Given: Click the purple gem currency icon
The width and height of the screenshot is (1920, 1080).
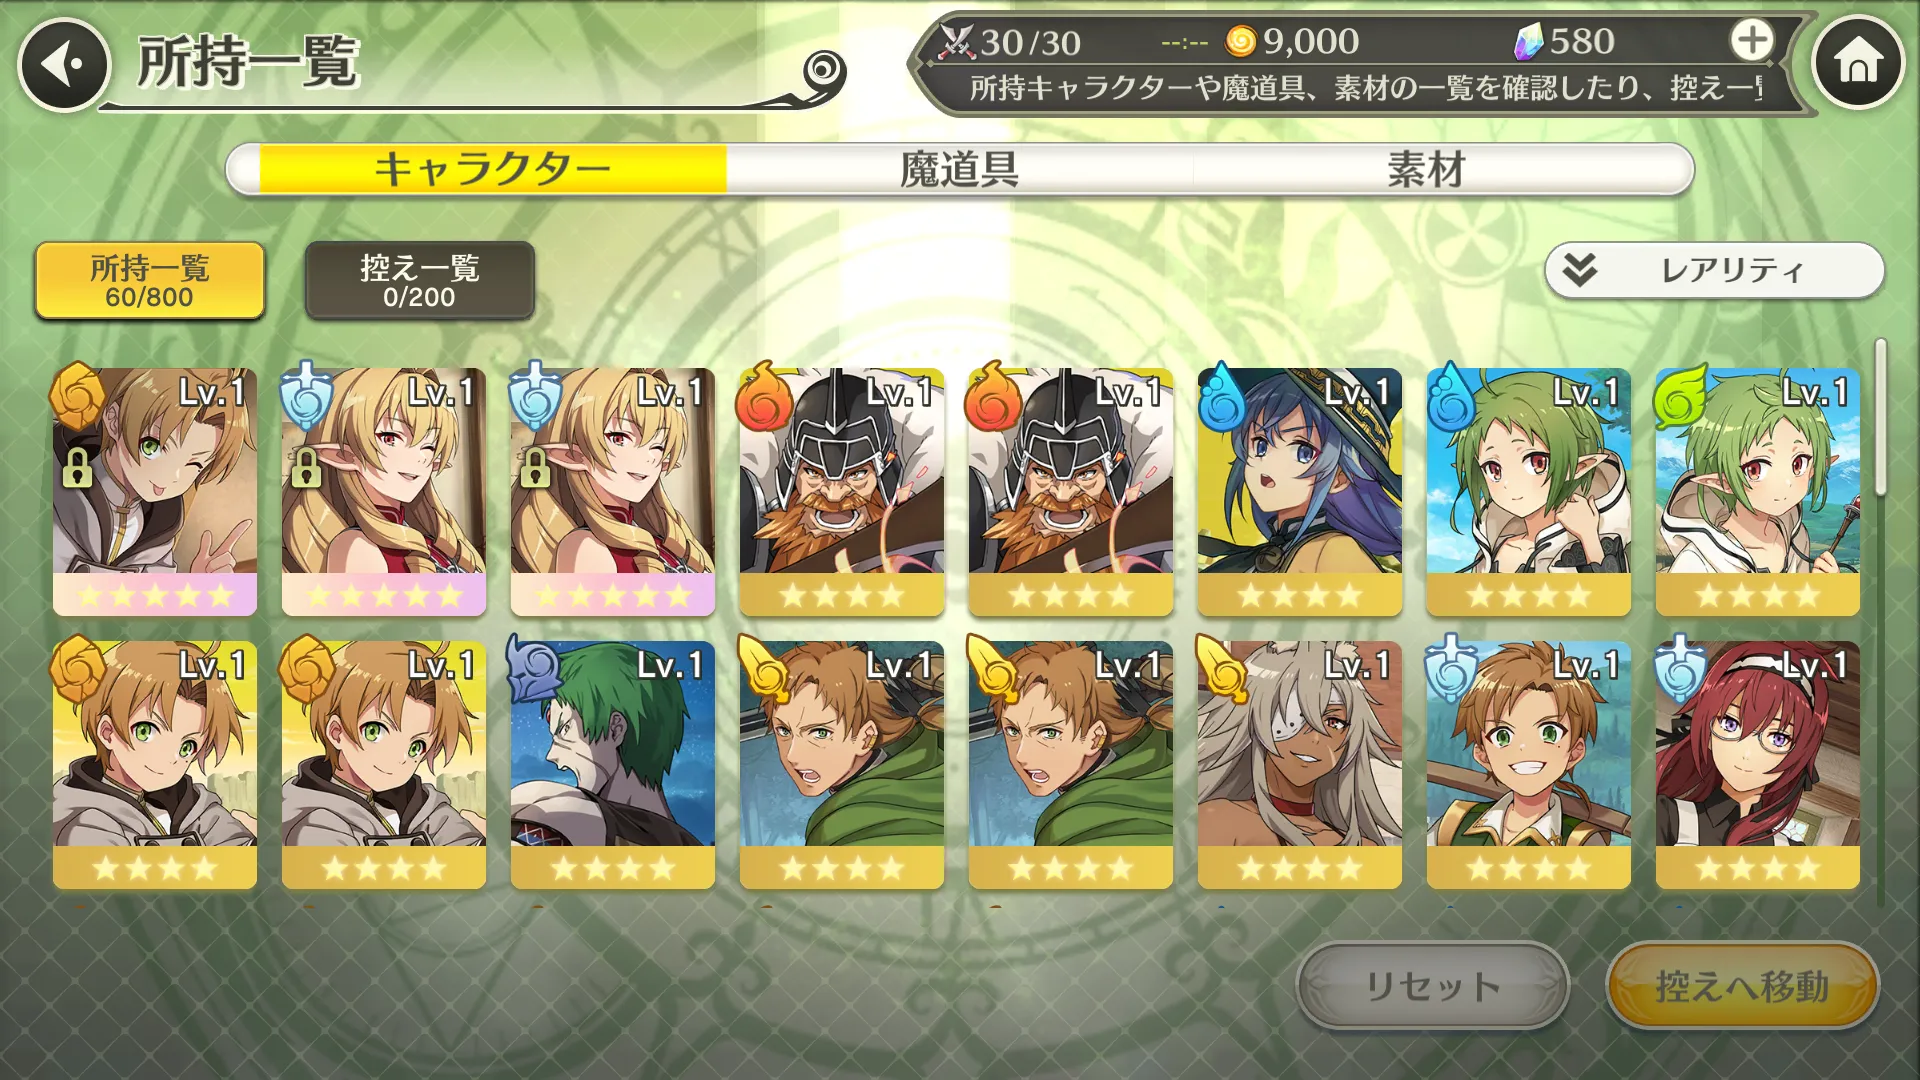Looking at the screenshot, I should 1528,42.
